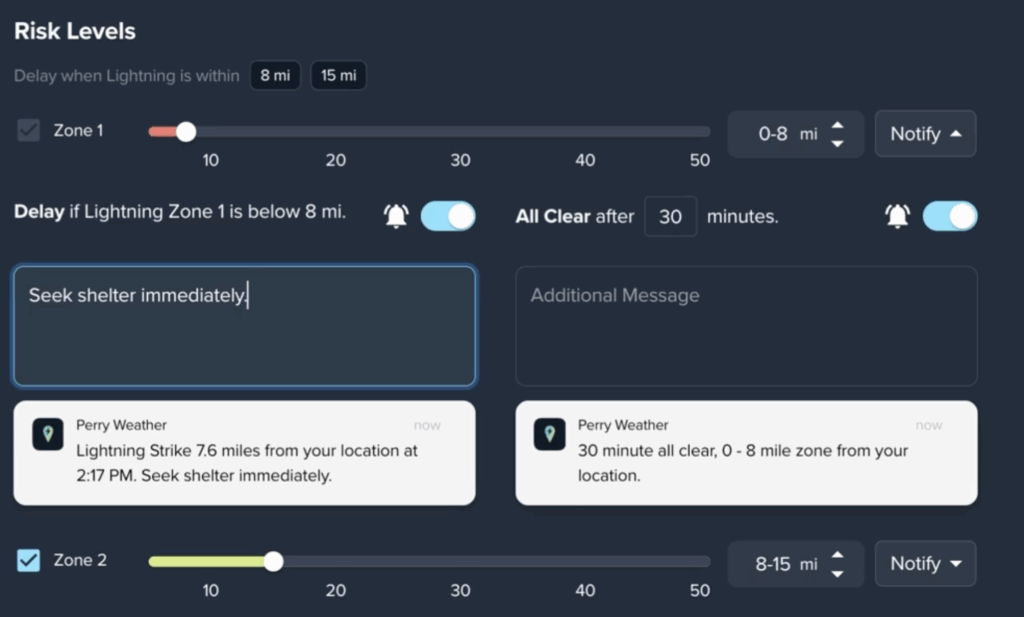1024x617 pixels.
Task: Open the Zone 2 Notify dropdown
Action: pos(924,563)
